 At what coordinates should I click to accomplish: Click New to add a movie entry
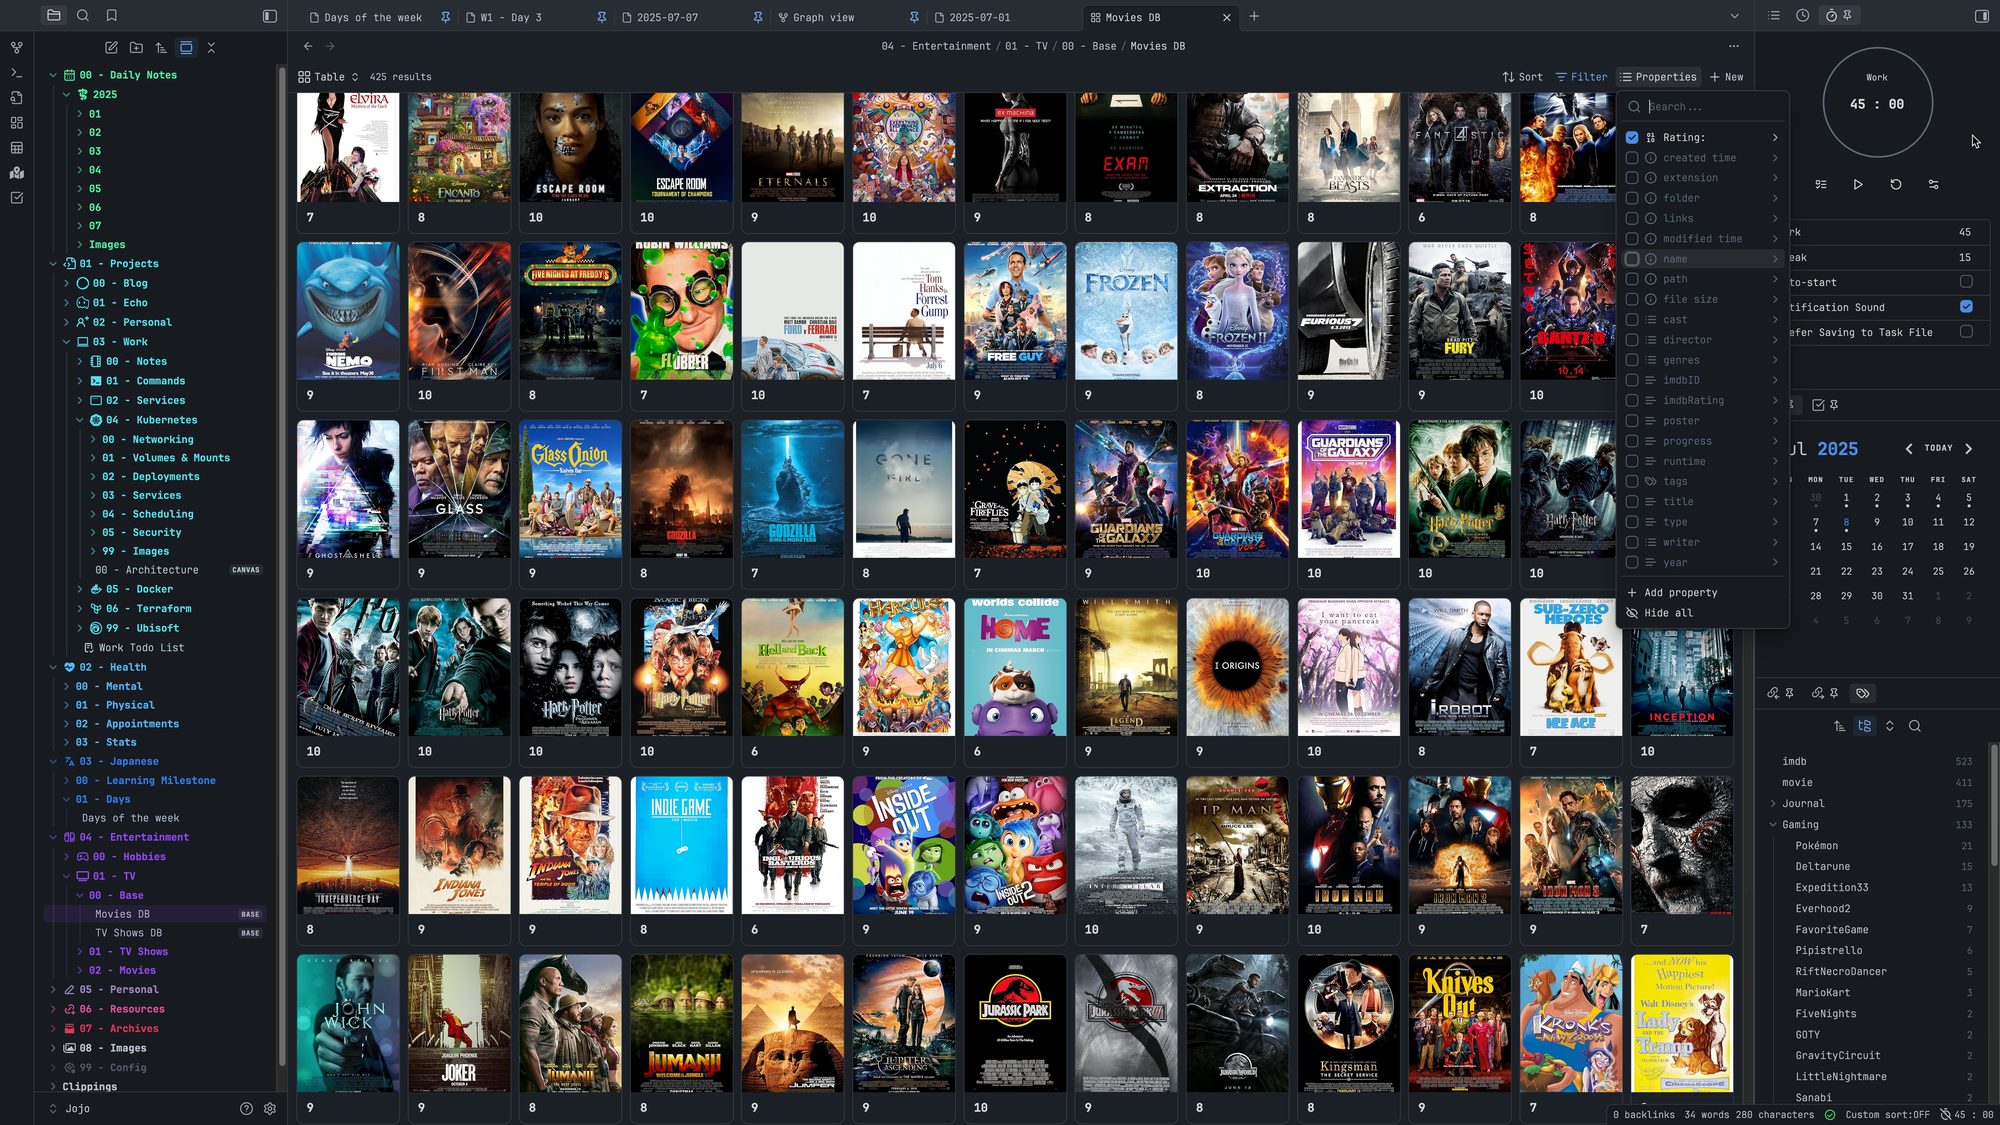pos(1726,77)
